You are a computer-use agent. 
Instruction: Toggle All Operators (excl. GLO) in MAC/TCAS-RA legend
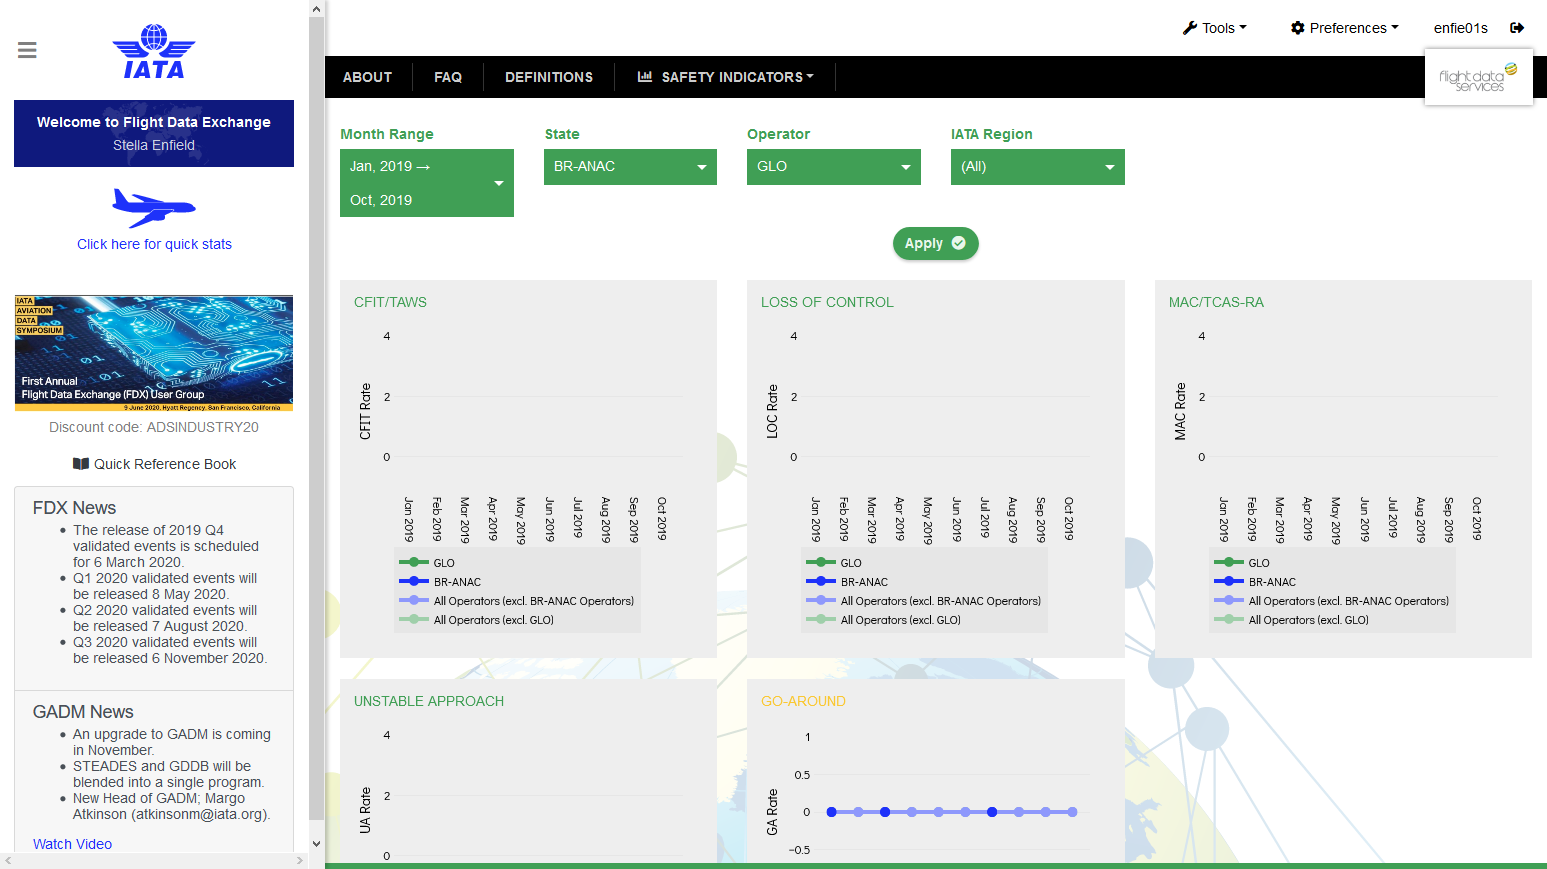(x=1291, y=620)
